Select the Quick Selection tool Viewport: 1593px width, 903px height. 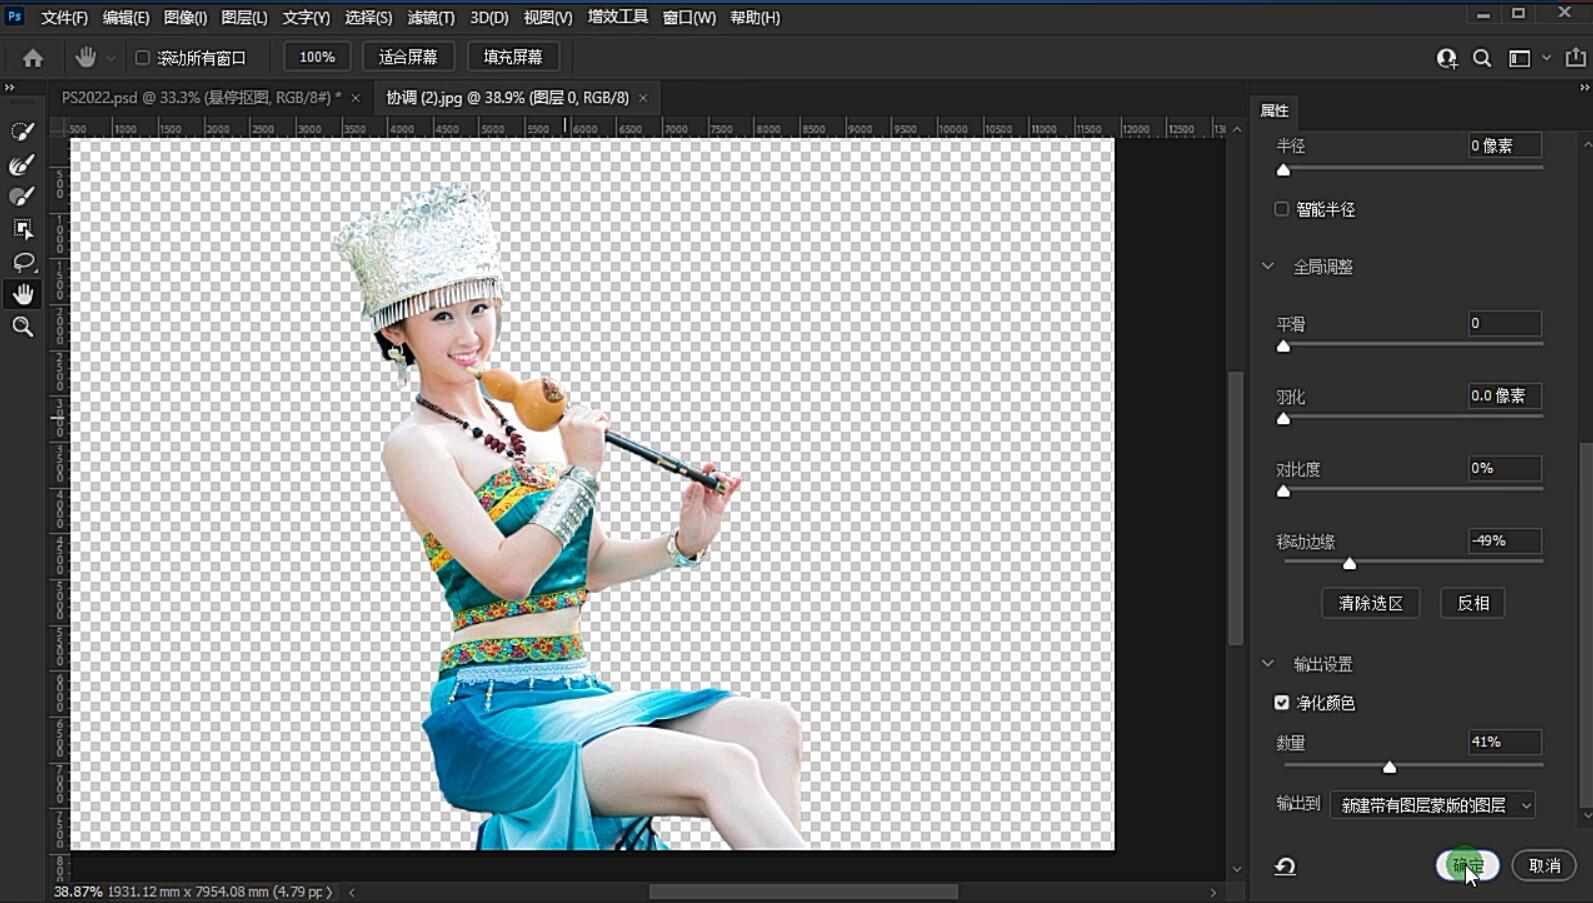(22, 131)
